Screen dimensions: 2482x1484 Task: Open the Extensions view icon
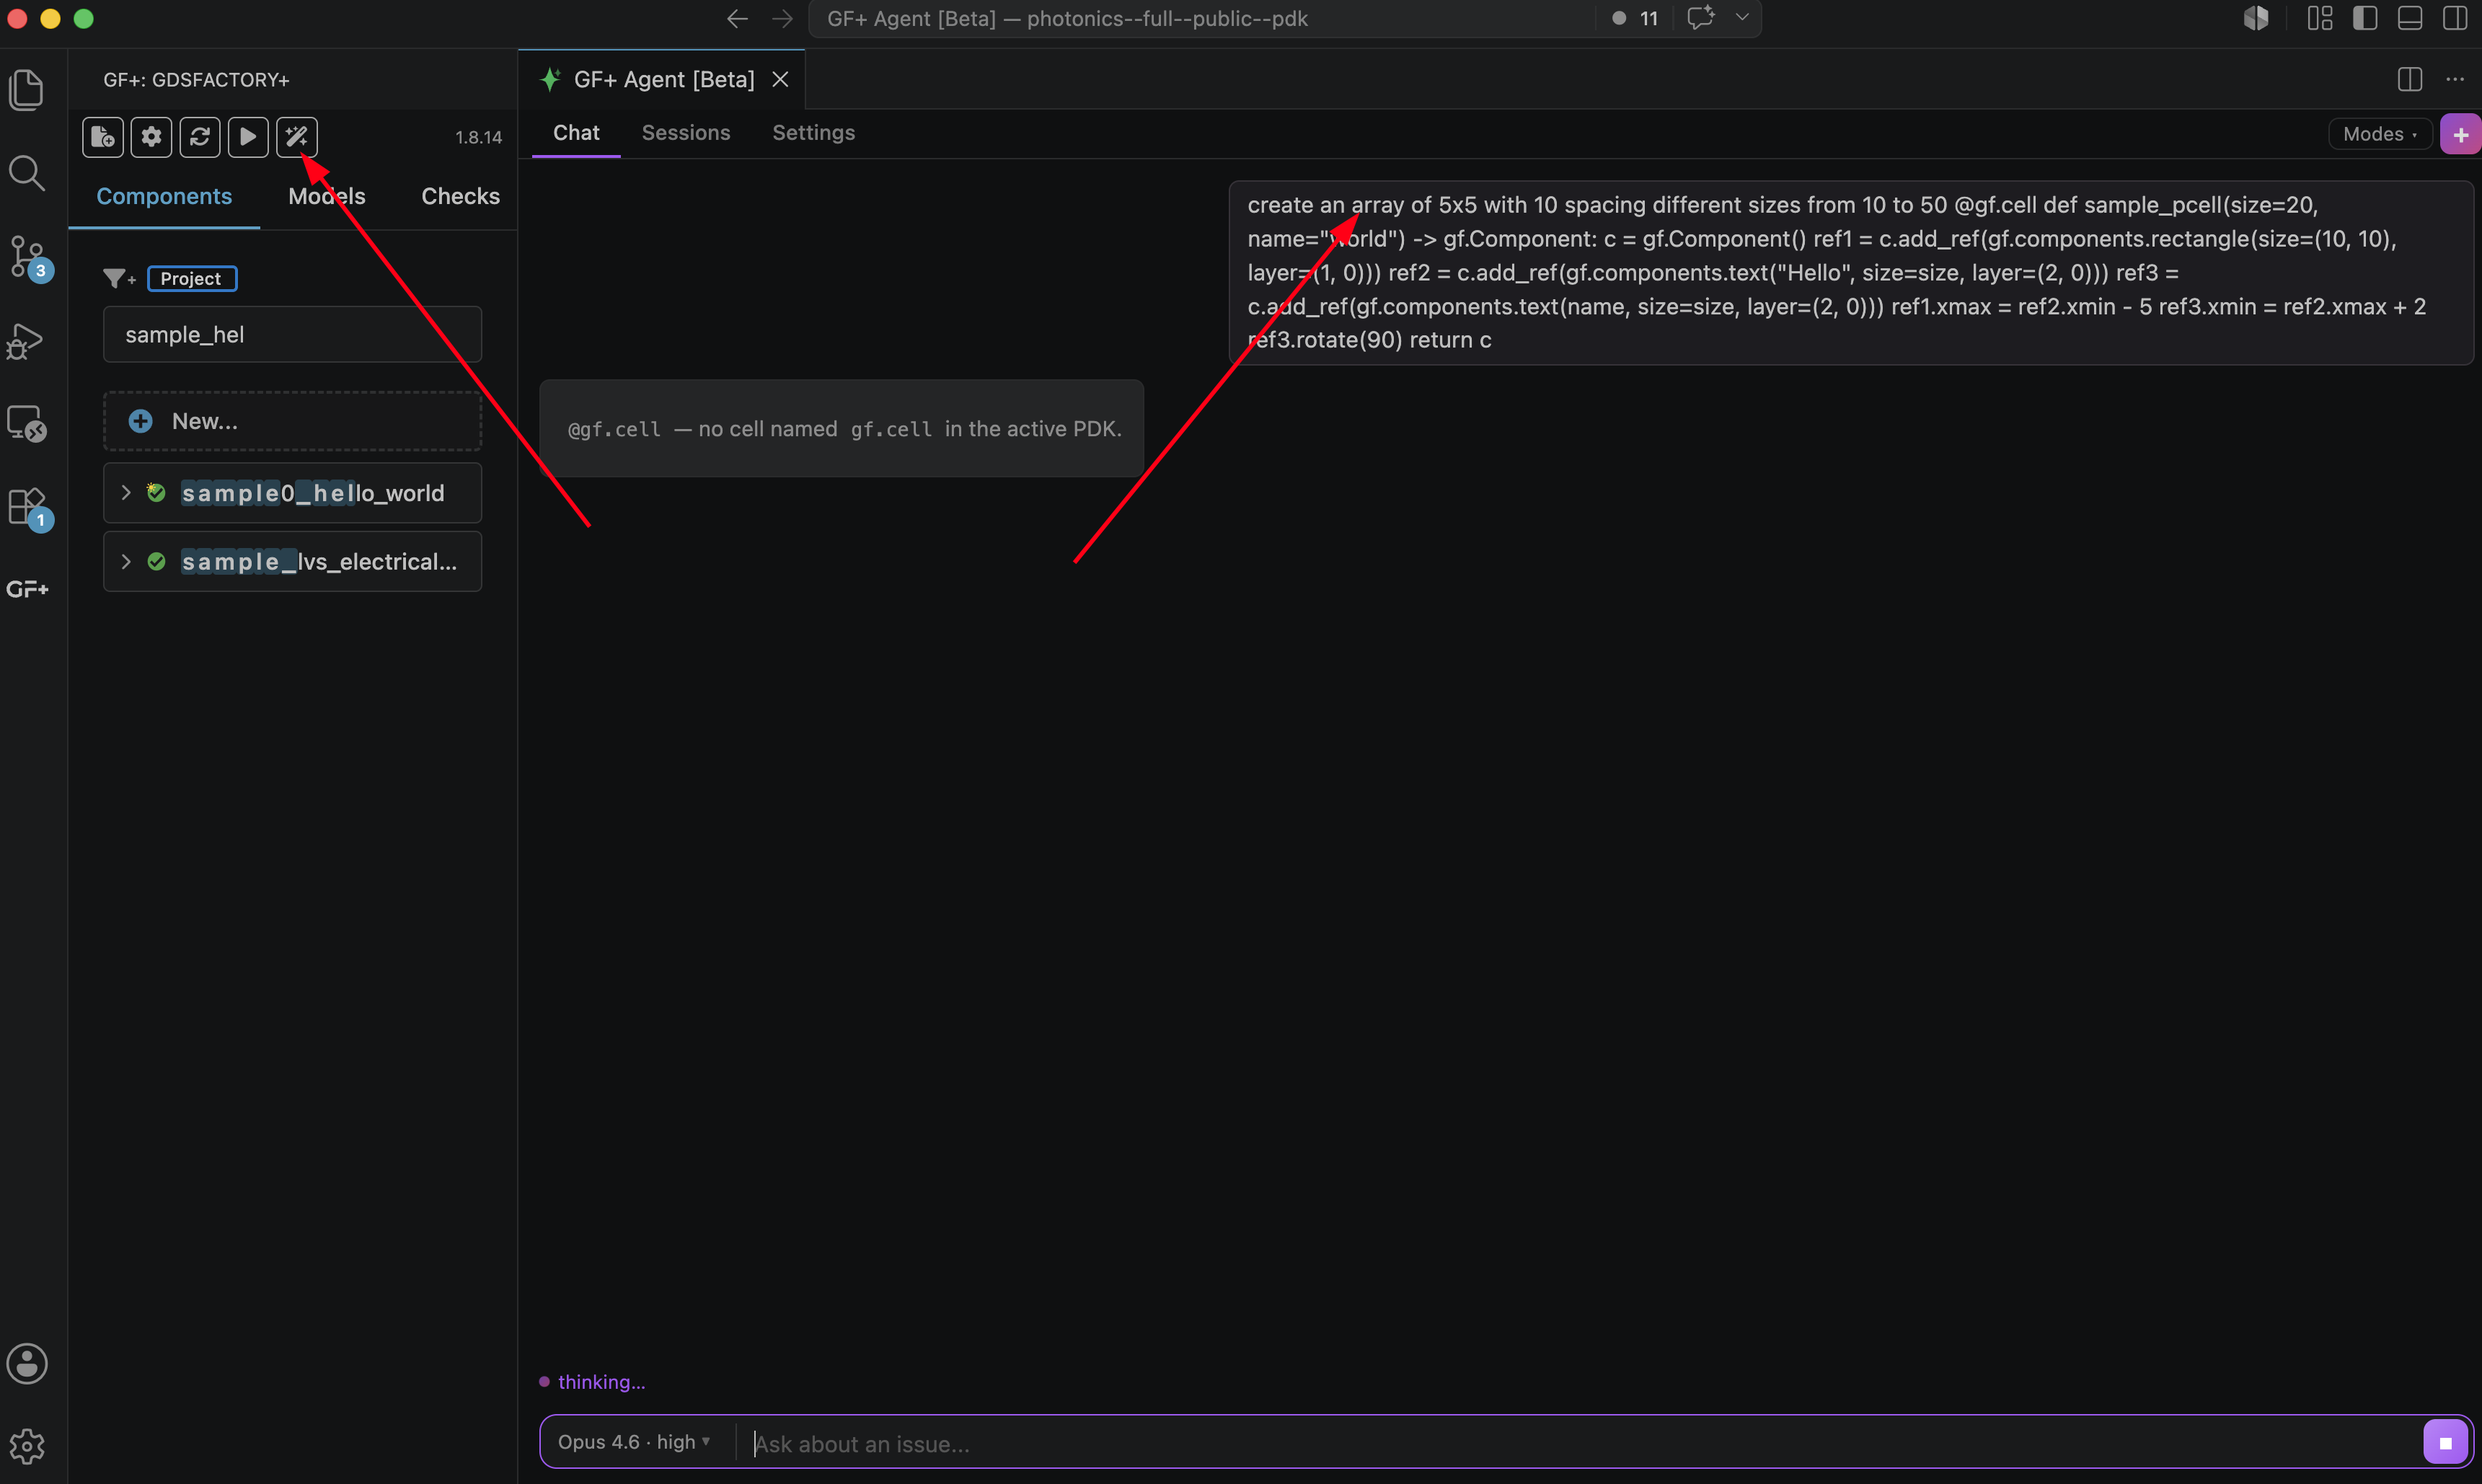(x=27, y=507)
